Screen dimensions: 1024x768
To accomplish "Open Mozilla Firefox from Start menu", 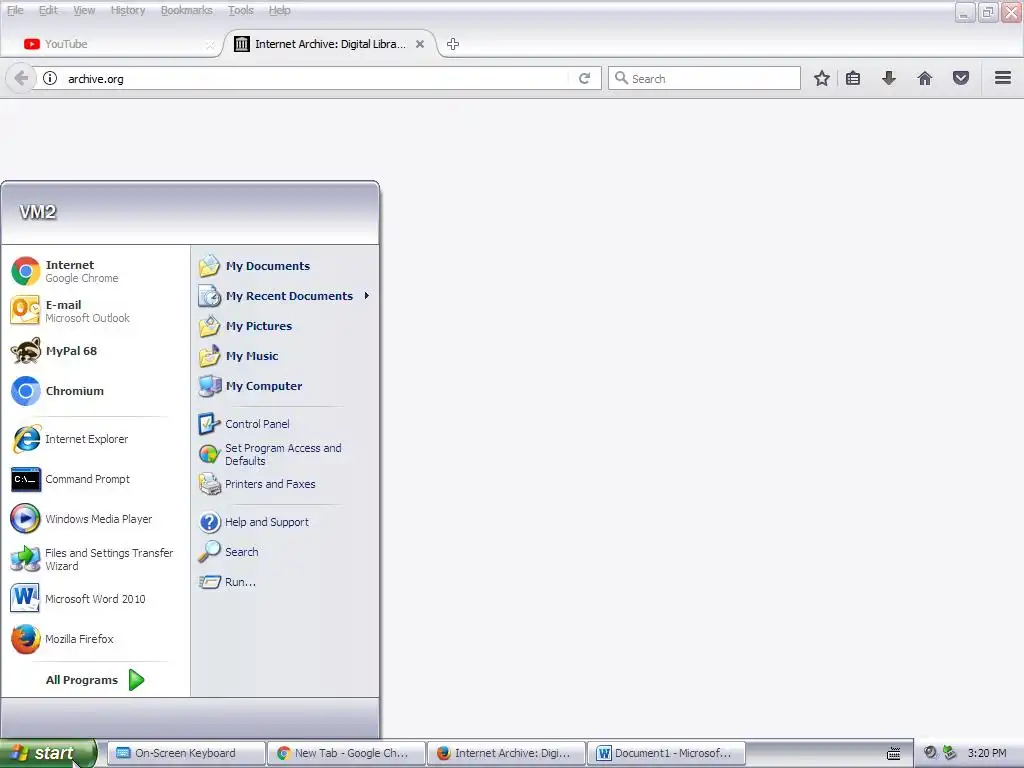I will 95,639.
